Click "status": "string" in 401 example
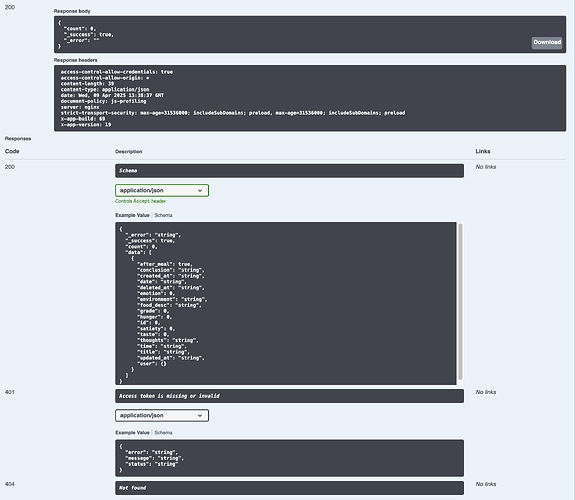575x500 pixels. click(151, 464)
